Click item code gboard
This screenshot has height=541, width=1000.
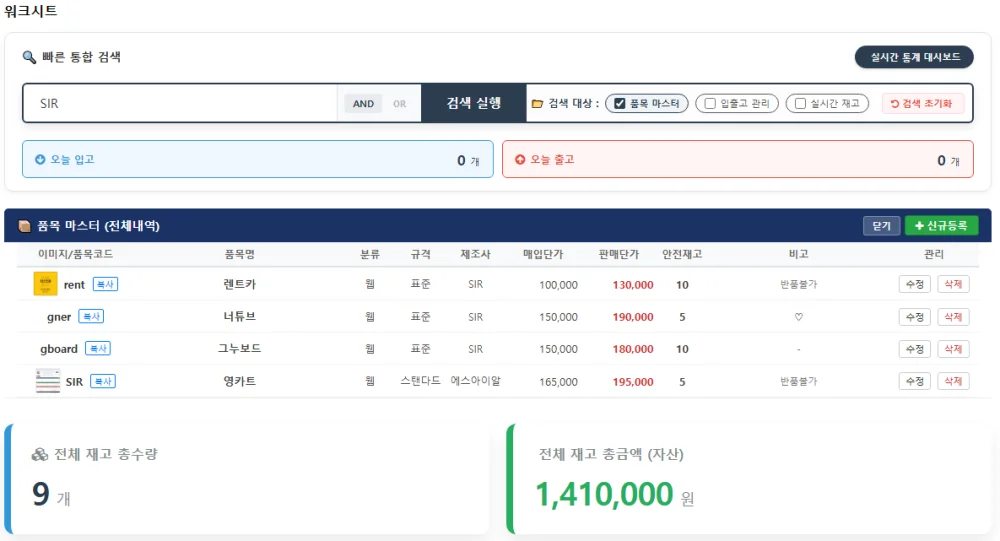click(59, 349)
